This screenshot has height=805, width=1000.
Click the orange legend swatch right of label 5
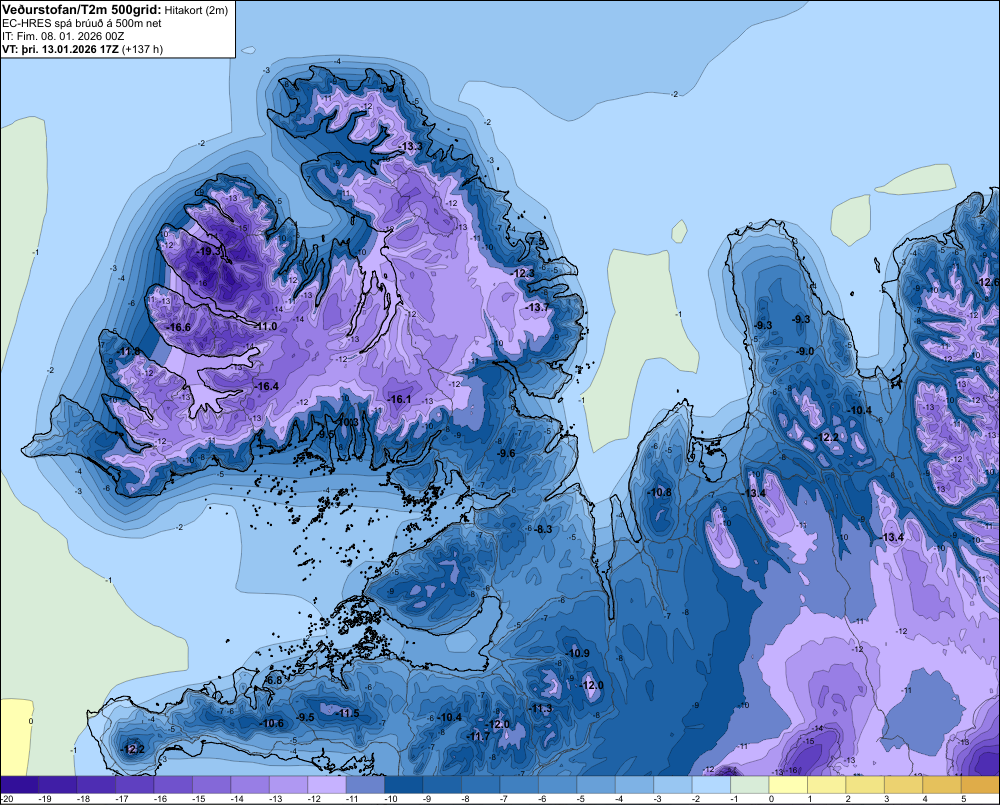[x=980, y=785]
